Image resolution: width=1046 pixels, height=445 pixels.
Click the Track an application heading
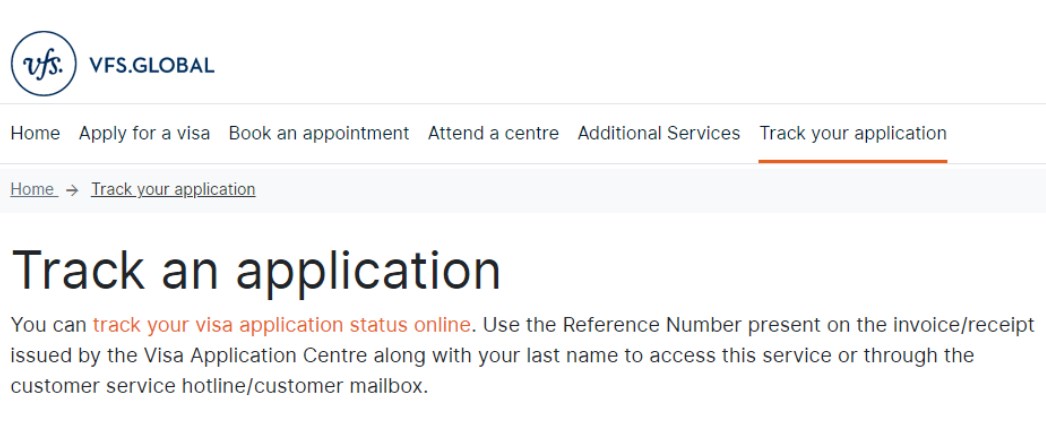click(256, 268)
